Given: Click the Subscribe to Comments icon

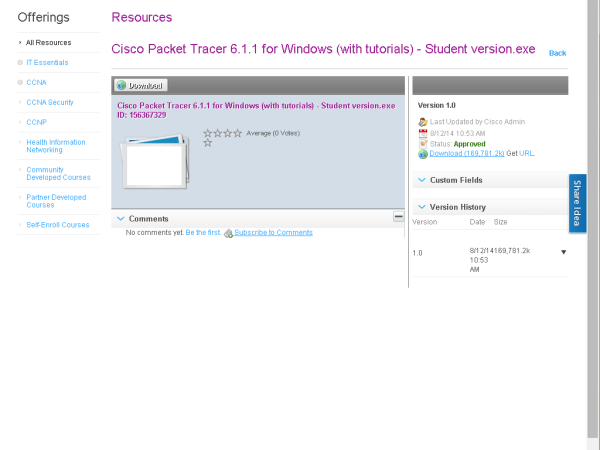Looking at the screenshot, I should pyautogui.click(x=228, y=233).
